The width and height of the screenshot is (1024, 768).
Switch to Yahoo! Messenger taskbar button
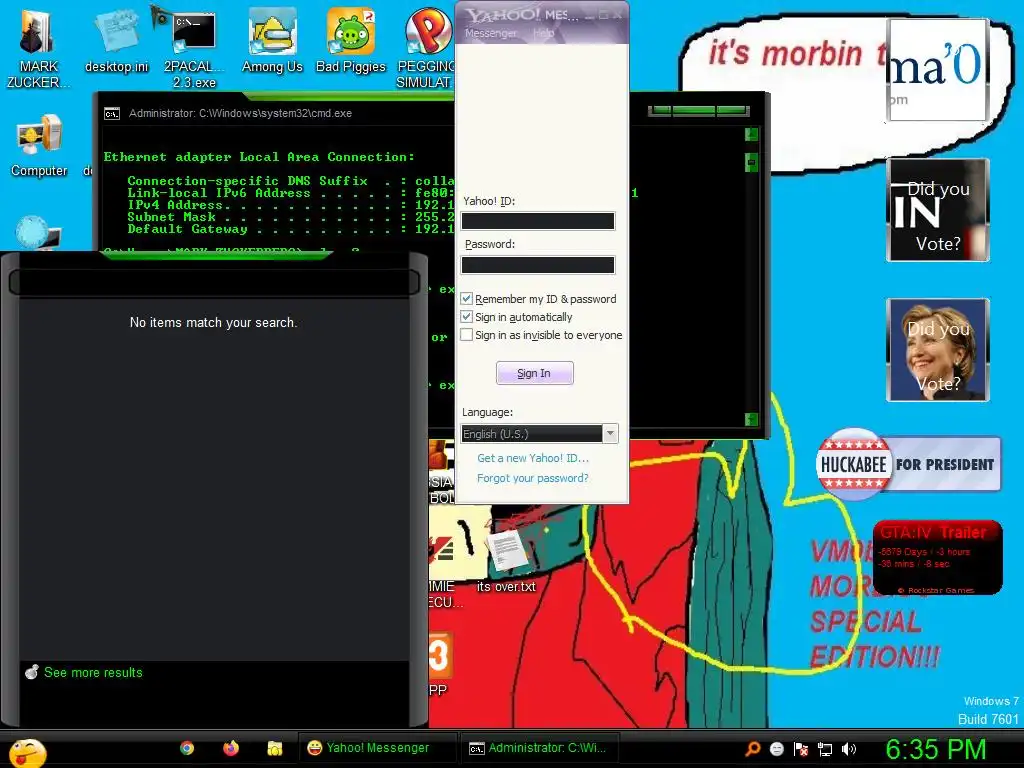pos(376,748)
